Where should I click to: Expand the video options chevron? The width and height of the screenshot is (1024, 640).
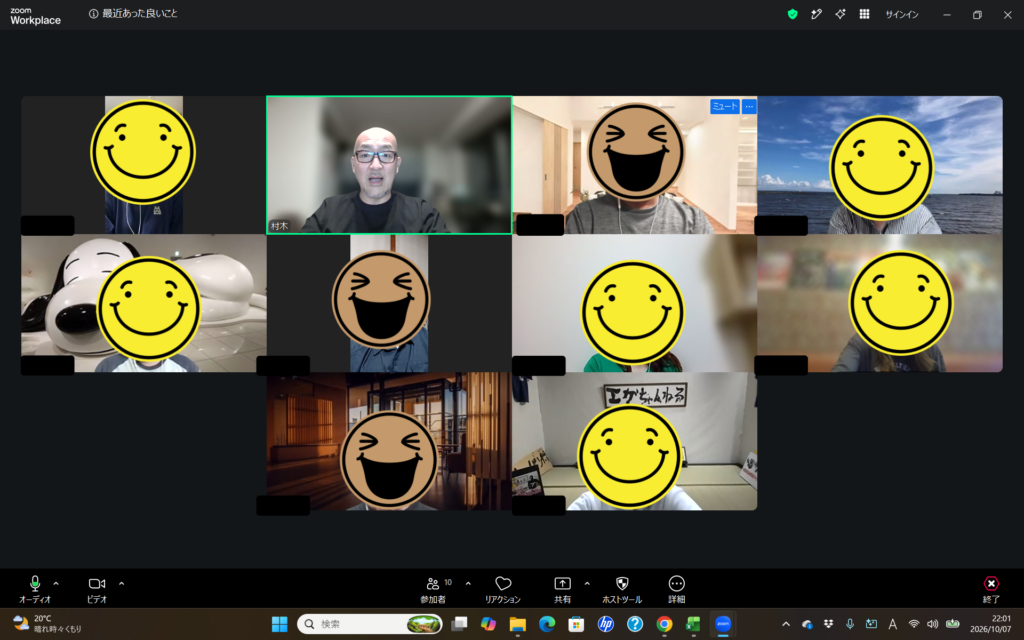tap(121, 583)
